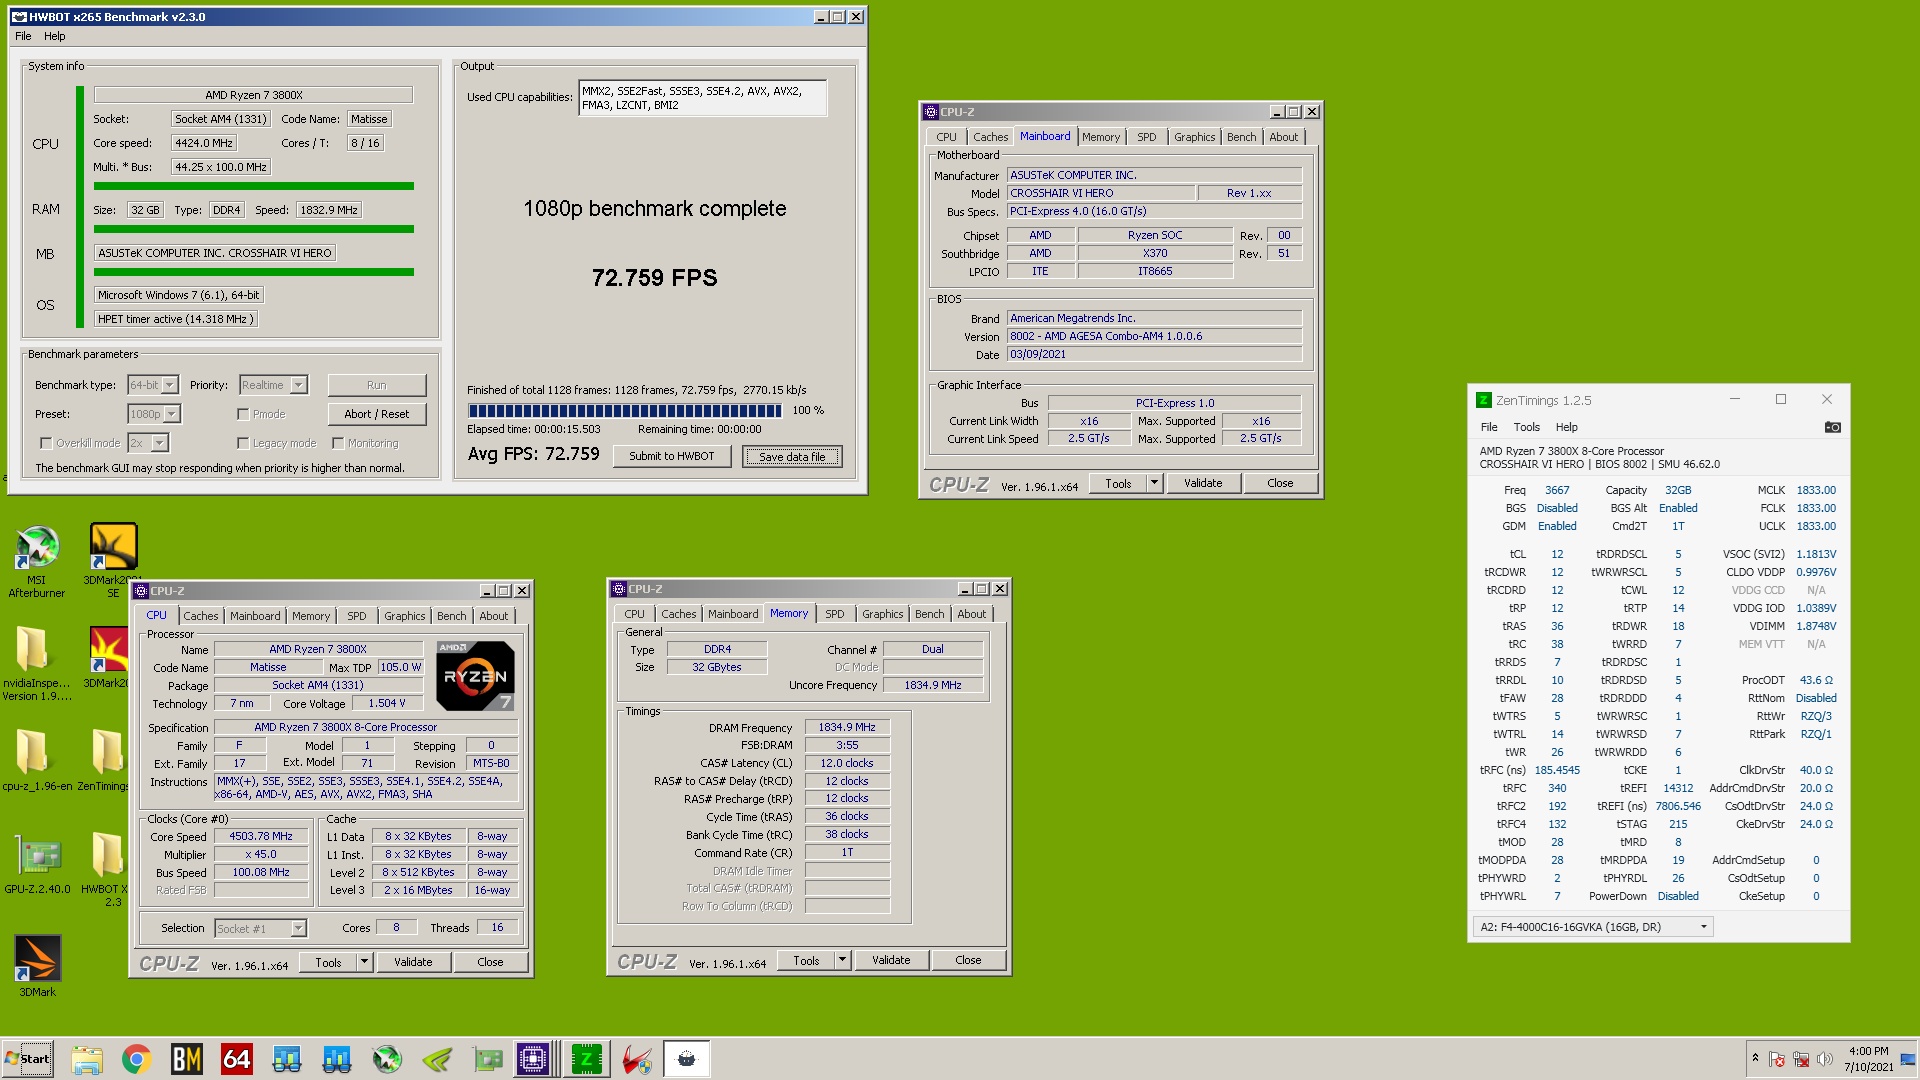Open the nvidiaInspector desktop folder
This screenshot has width=1920, height=1080.
(x=37, y=662)
